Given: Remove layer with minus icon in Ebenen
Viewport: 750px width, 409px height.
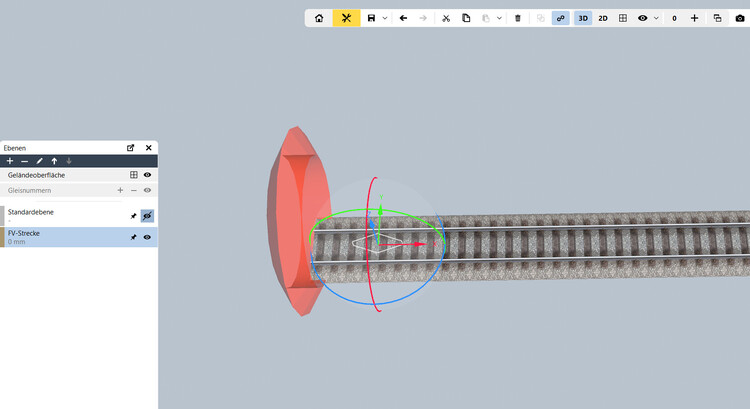Looking at the screenshot, I should [24, 161].
